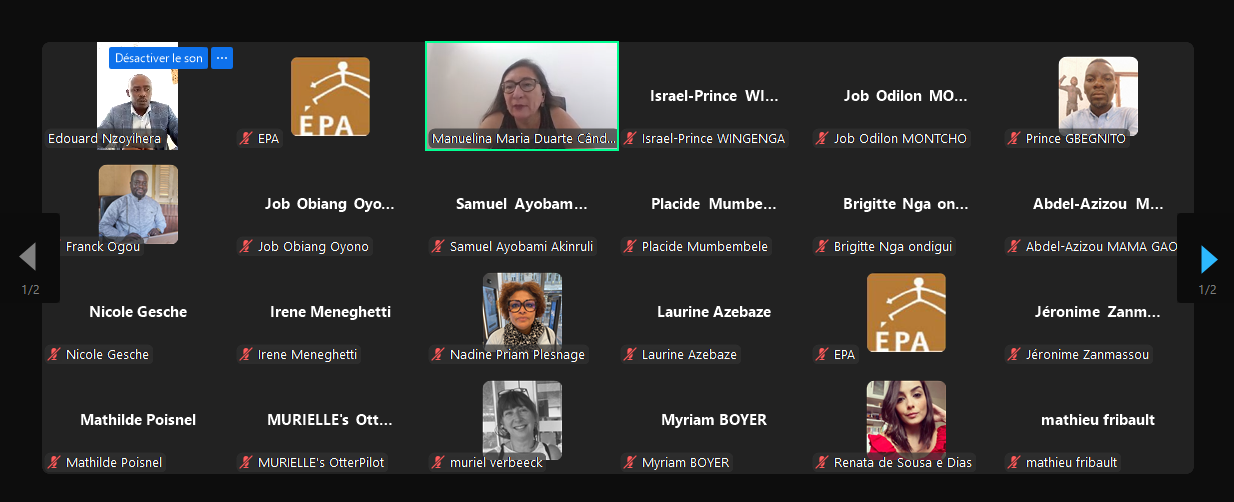Go to previous page with gray left arrow
This screenshot has width=1234, height=502.
pos(28,257)
